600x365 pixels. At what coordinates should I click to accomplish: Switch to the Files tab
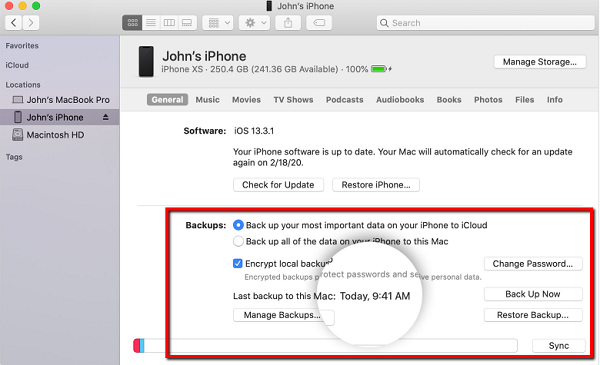(524, 99)
